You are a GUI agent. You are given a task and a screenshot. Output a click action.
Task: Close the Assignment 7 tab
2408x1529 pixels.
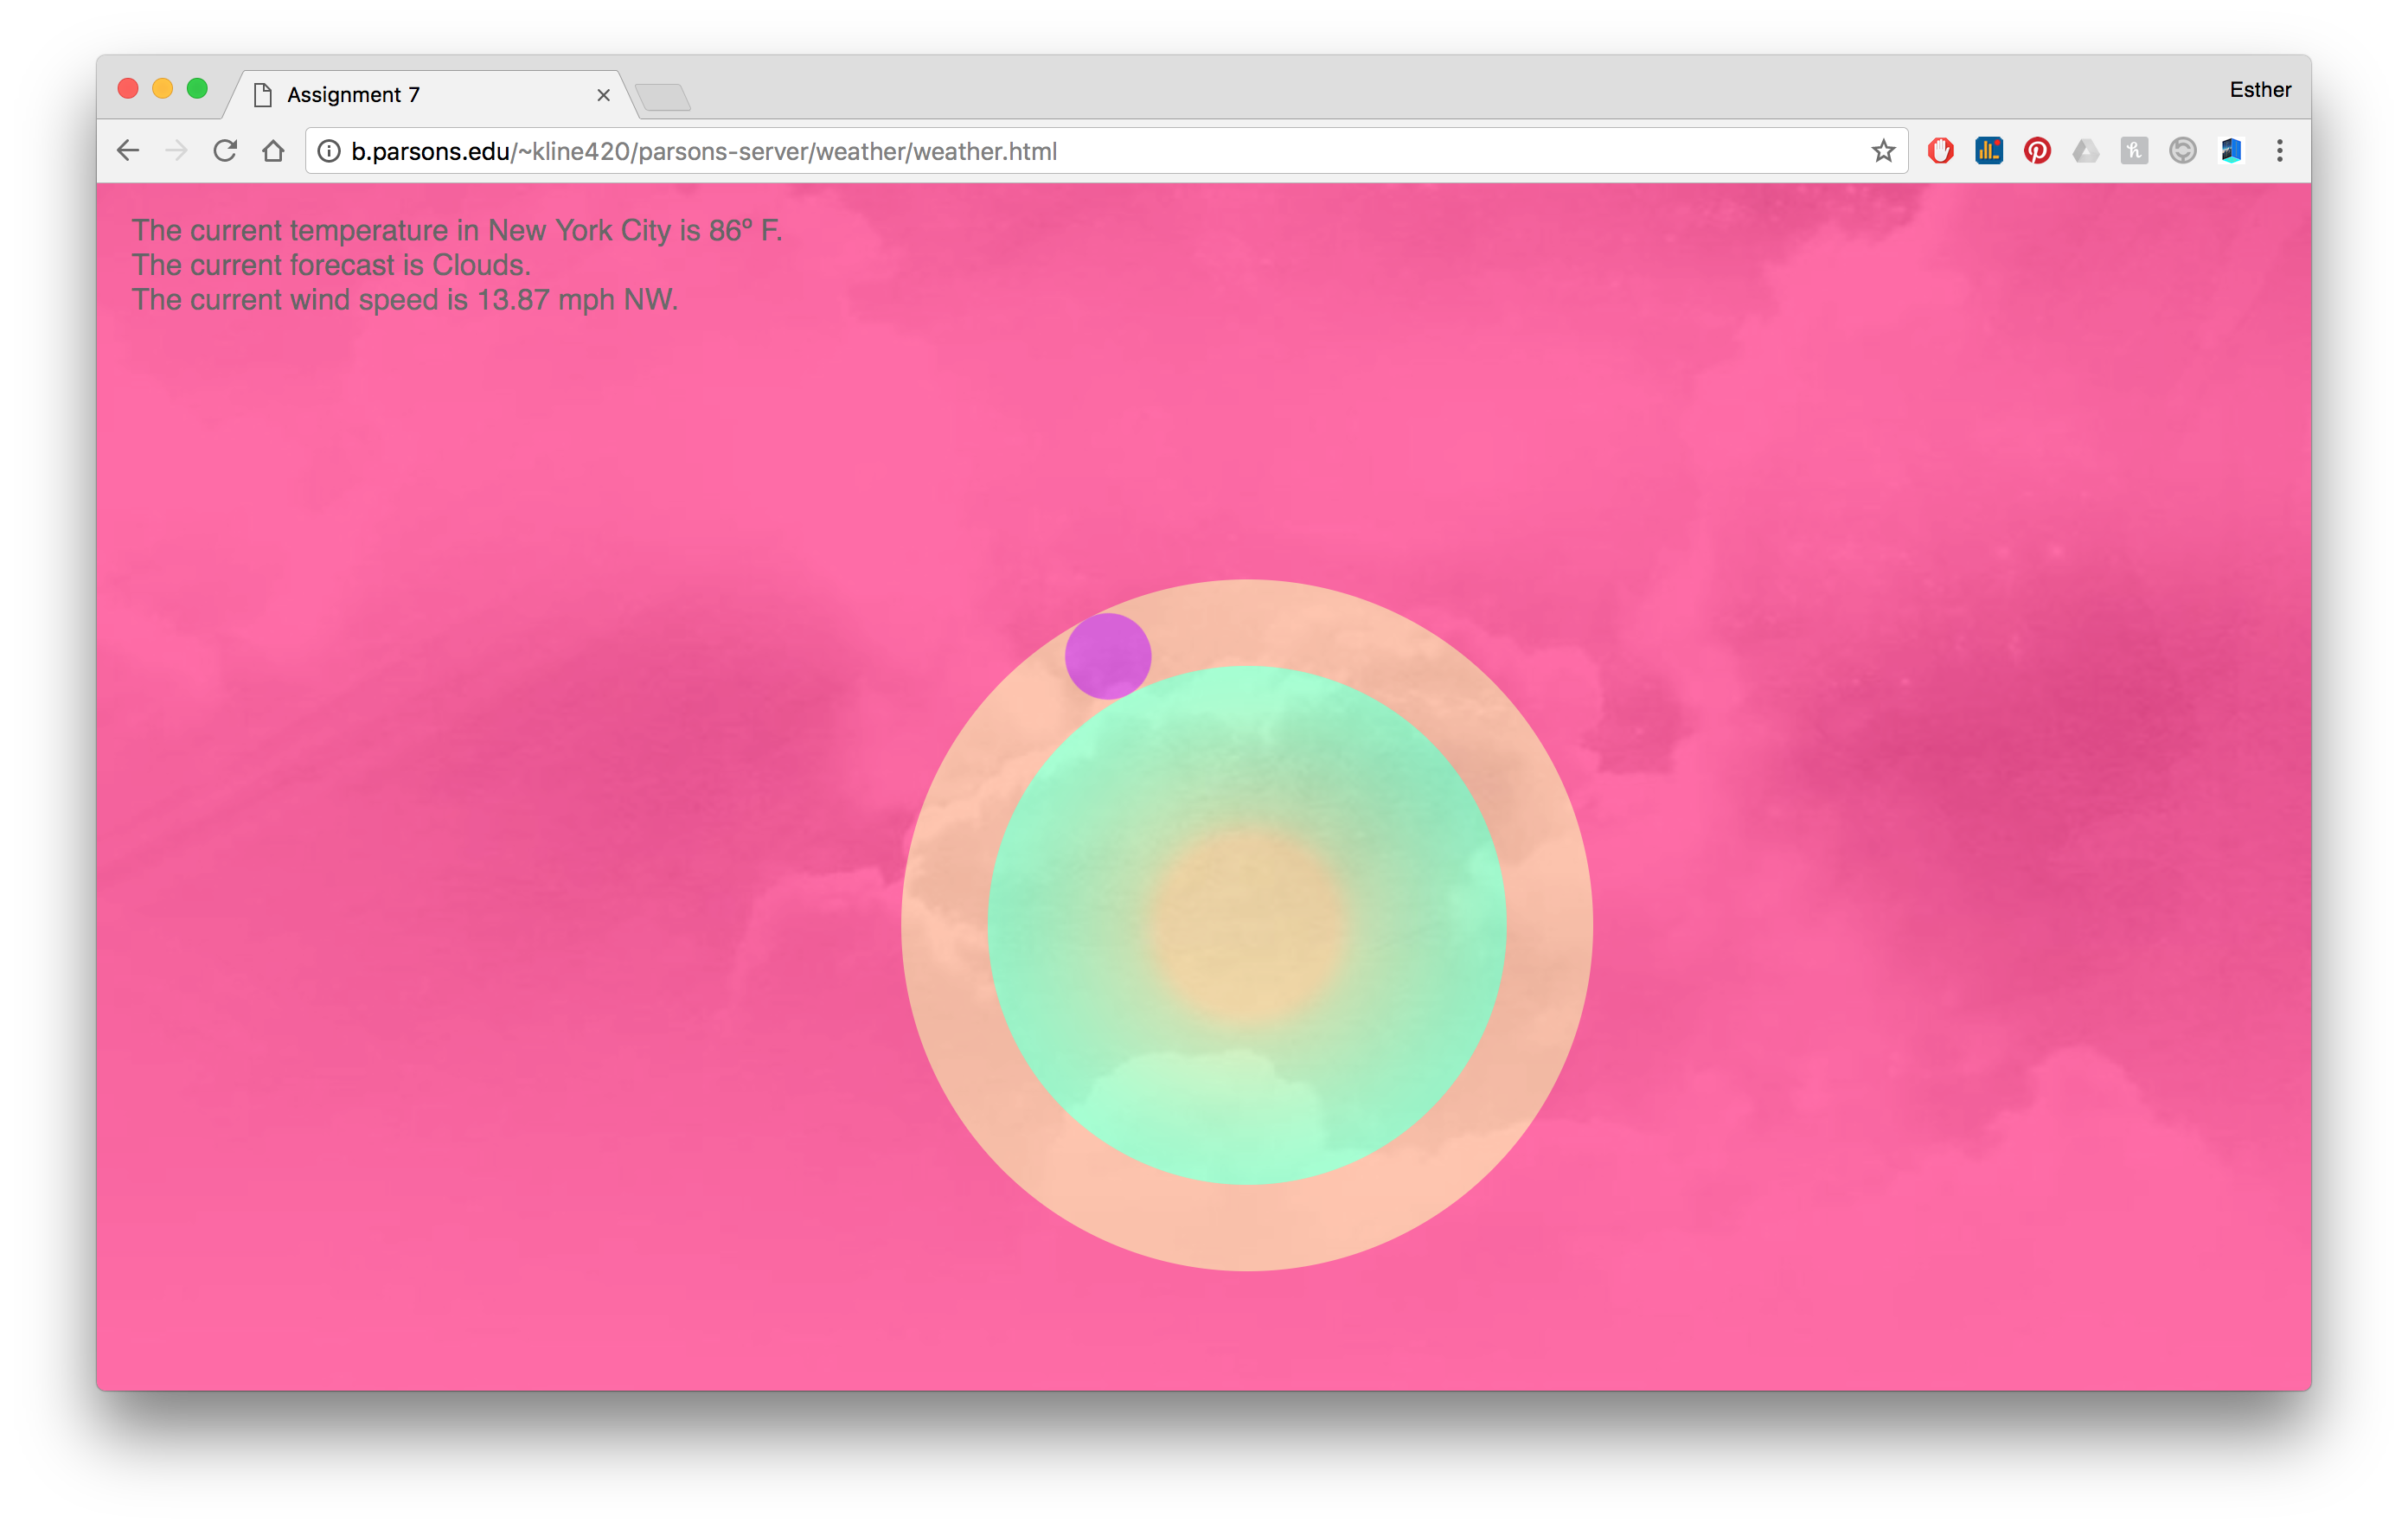[603, 95]
